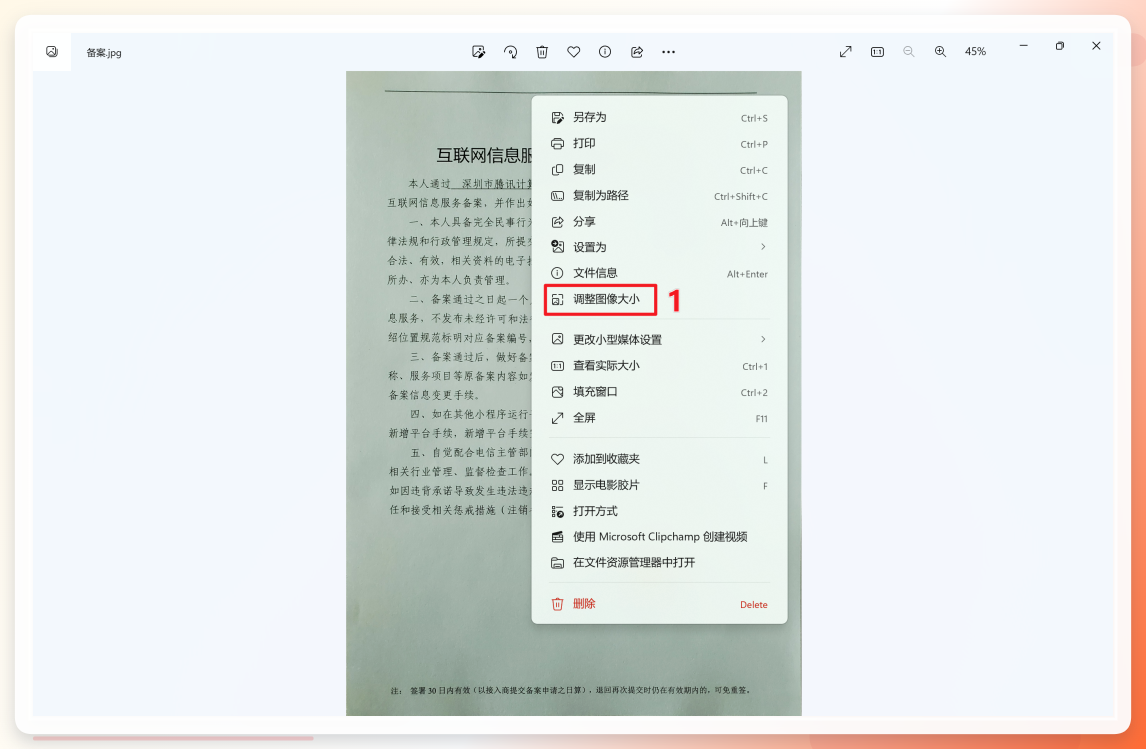The width and height of the screenshot is (1146, 749).
Task: Select 分享 in the context menu
Action: pos(659,222)
